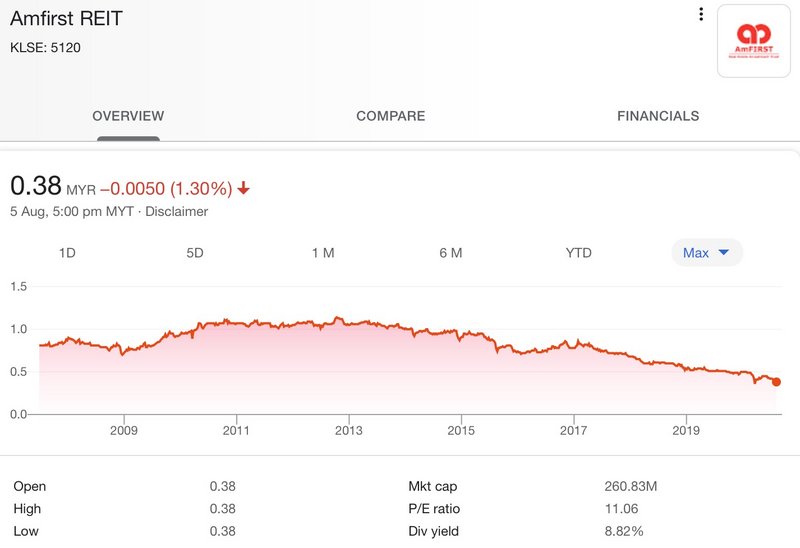Screen dimensions: 800x548
Task: Click the red current-price dot on chart
Action: 776,382
